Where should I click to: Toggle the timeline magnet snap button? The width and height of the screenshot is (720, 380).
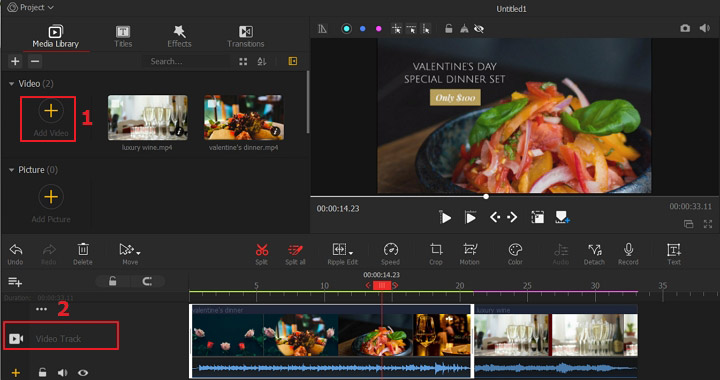point(147,281)
